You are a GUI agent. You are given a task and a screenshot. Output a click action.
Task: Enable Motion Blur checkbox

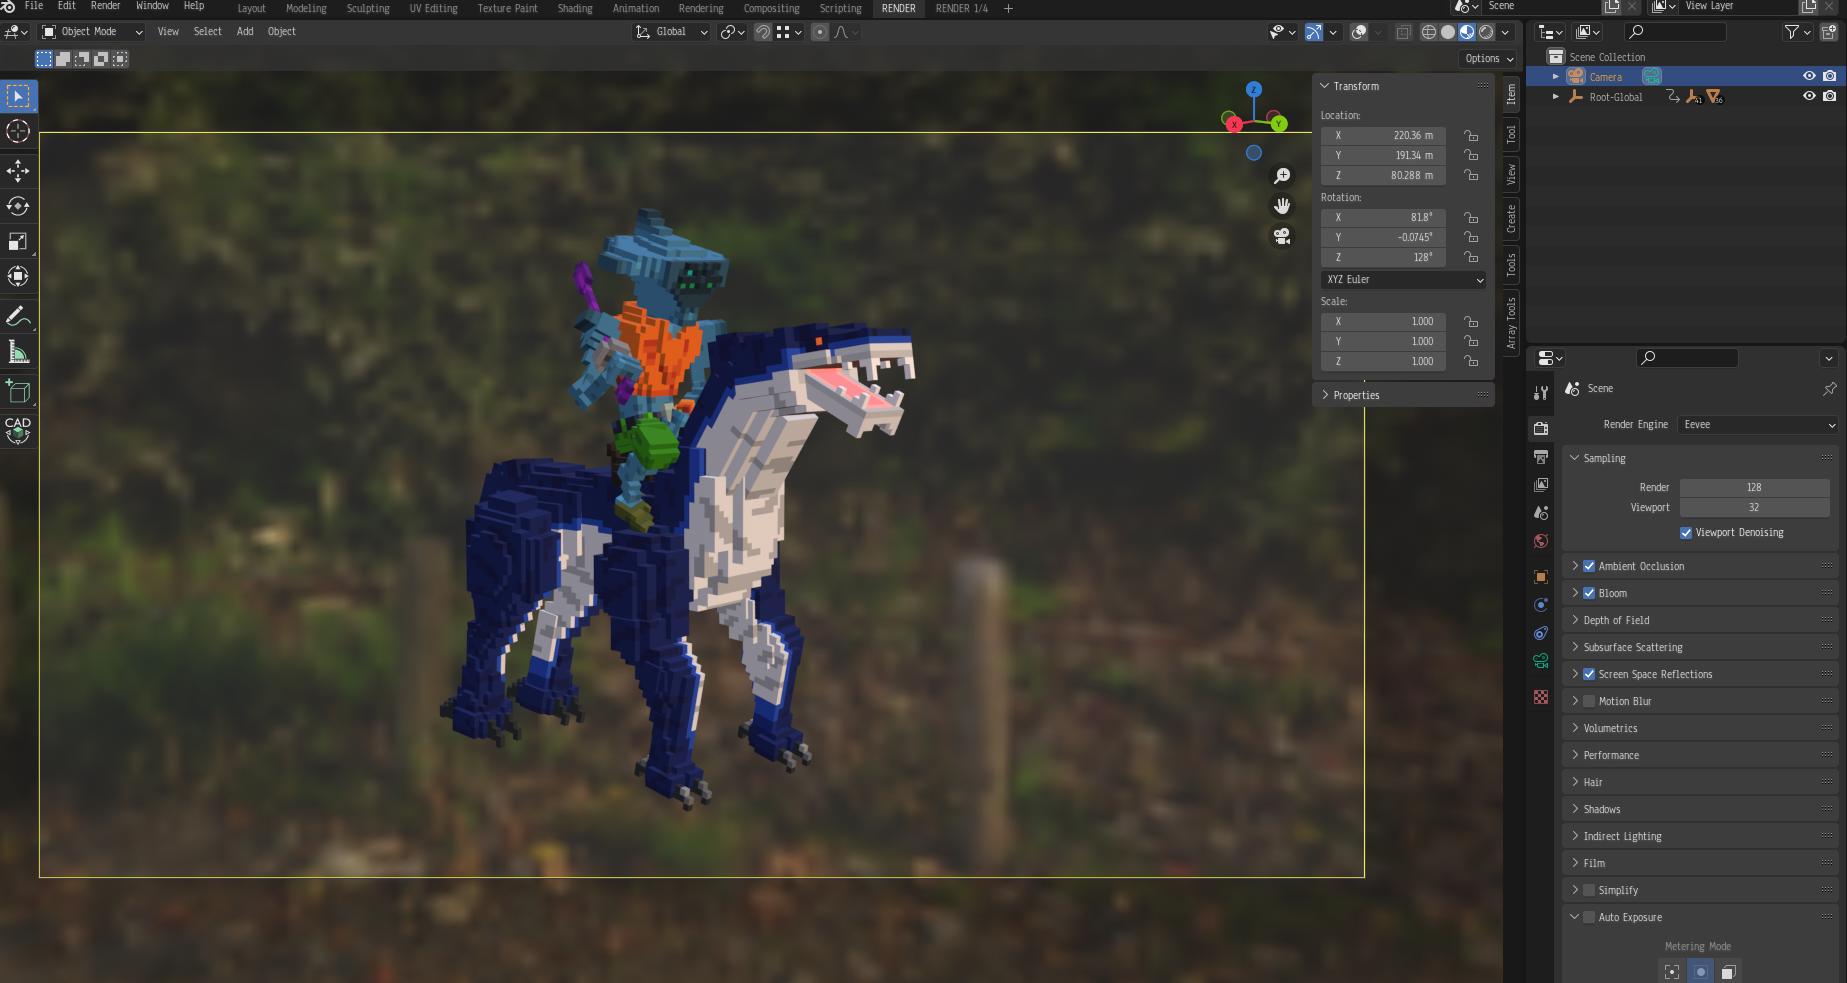click(x=1589, y=701)
